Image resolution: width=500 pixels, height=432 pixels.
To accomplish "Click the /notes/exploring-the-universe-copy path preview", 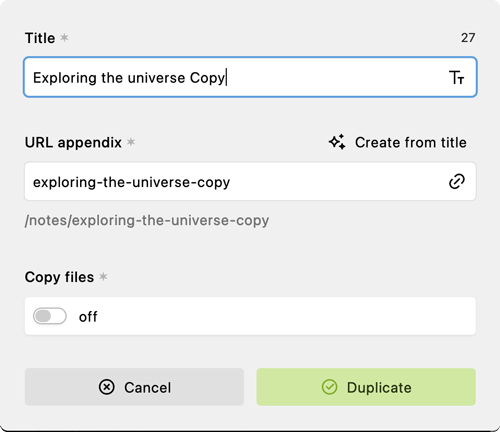I will pos(147,220).
